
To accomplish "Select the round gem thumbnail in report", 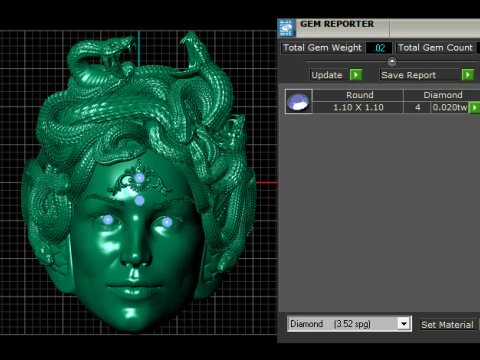I will tap(299, 101).
